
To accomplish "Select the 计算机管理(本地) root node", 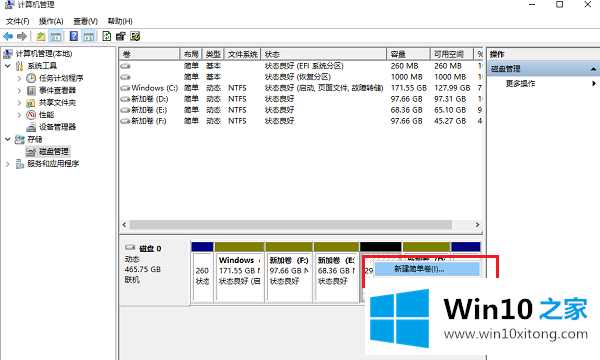I will coord(44,54).
